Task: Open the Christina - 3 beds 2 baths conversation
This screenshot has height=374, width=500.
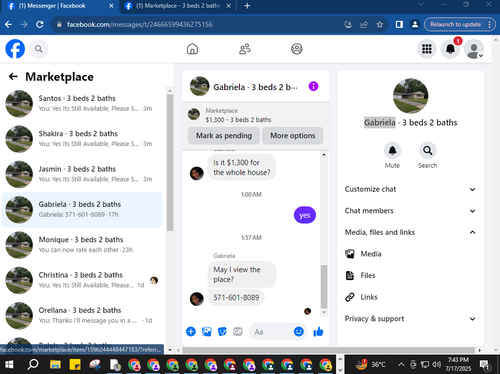Action: point(82,280)
